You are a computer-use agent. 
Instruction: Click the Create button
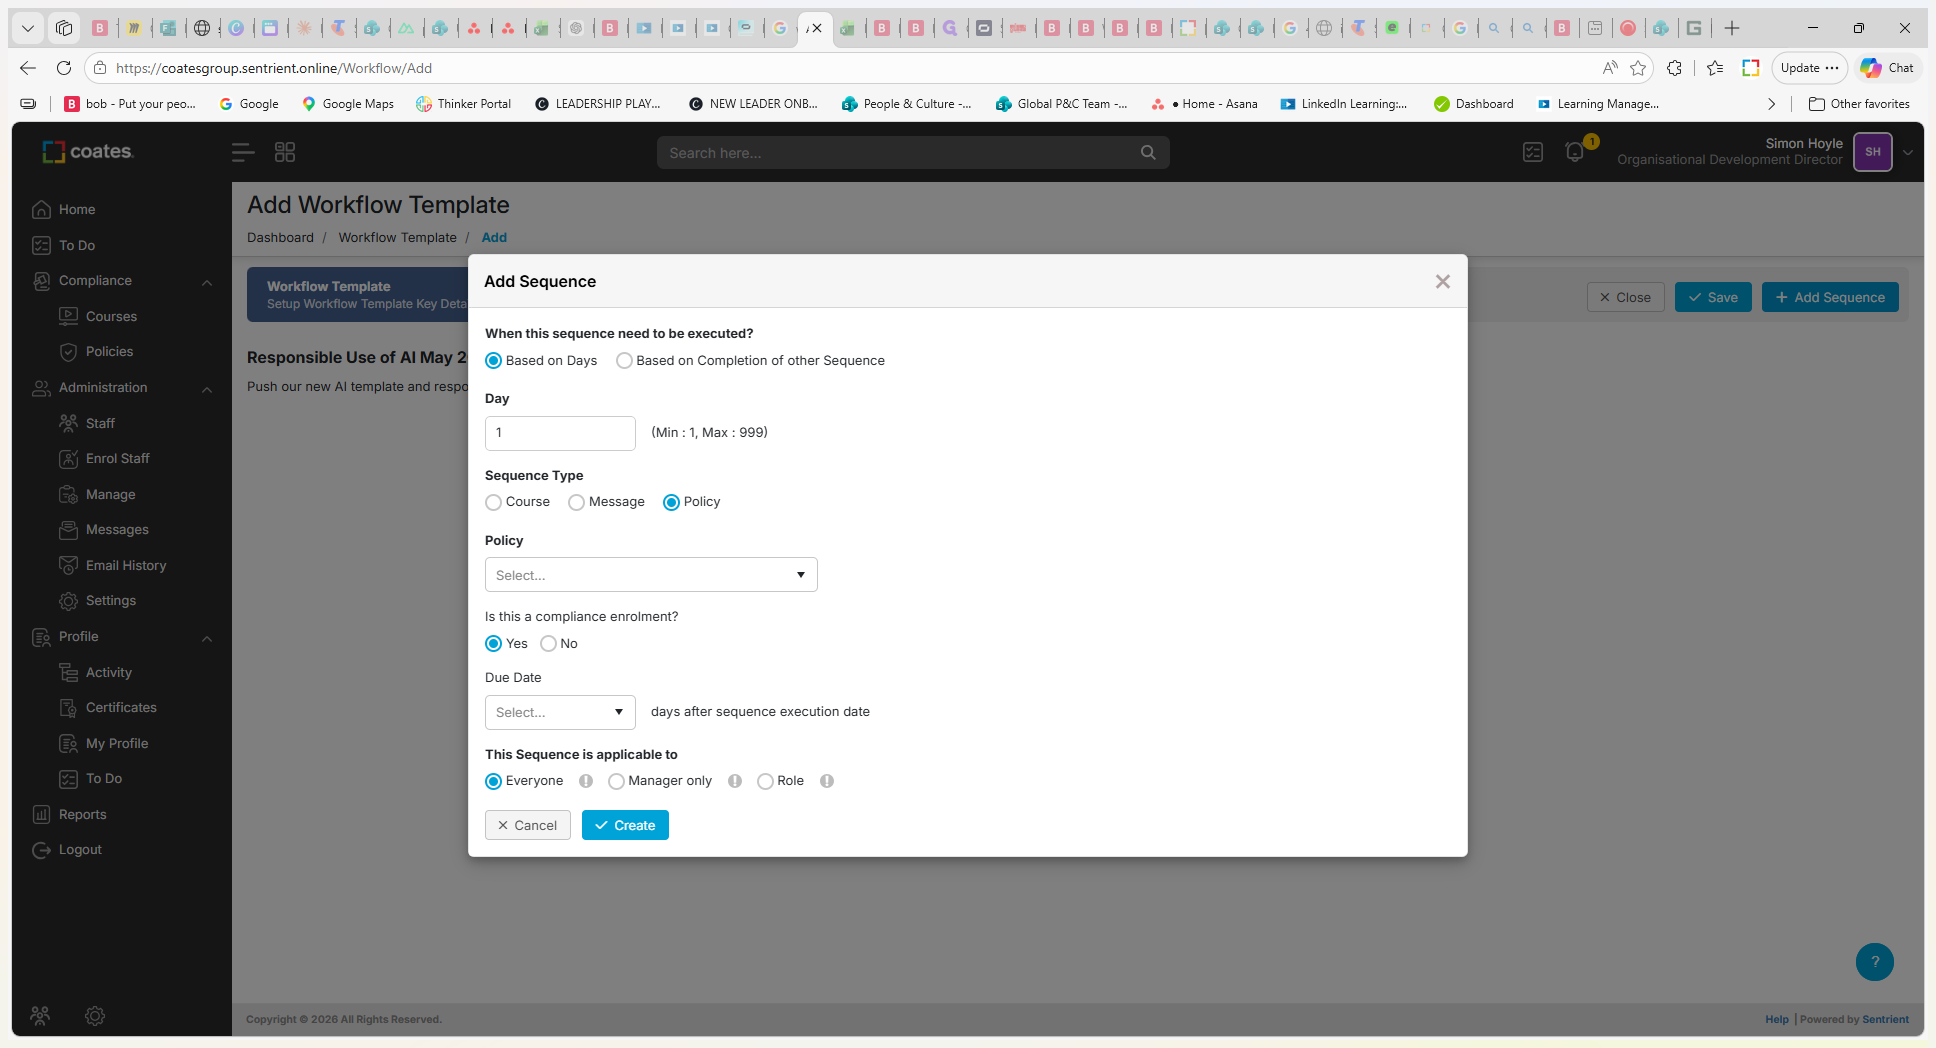tap(625, 825)
